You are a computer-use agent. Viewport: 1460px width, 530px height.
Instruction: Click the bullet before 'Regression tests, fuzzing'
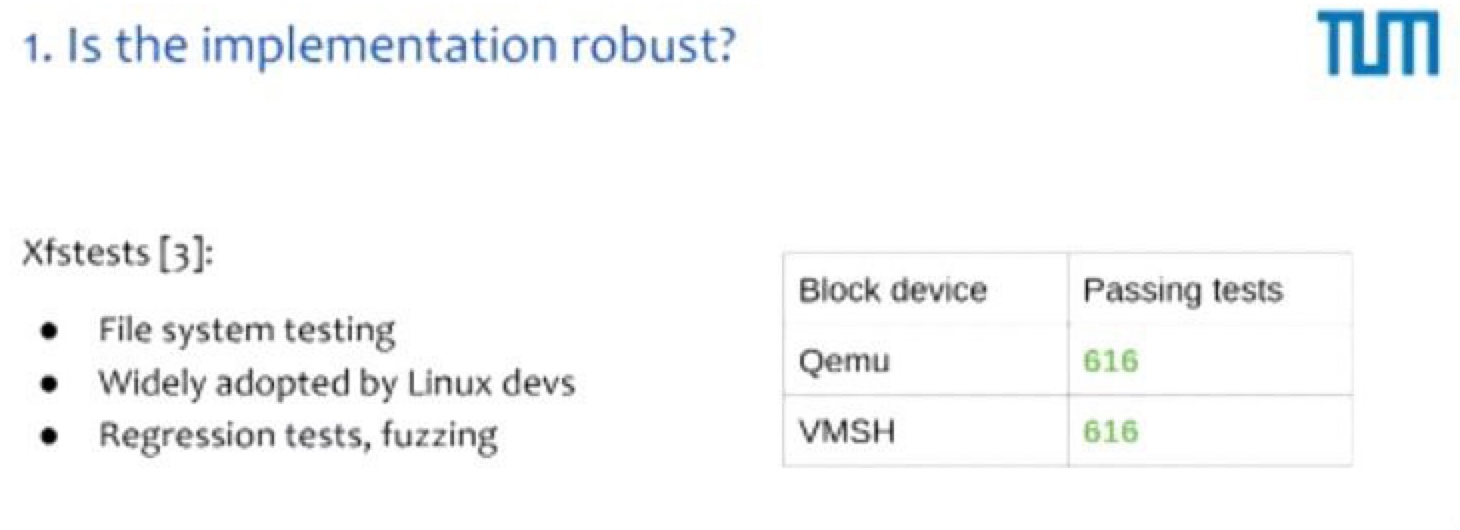pos(47,437)
